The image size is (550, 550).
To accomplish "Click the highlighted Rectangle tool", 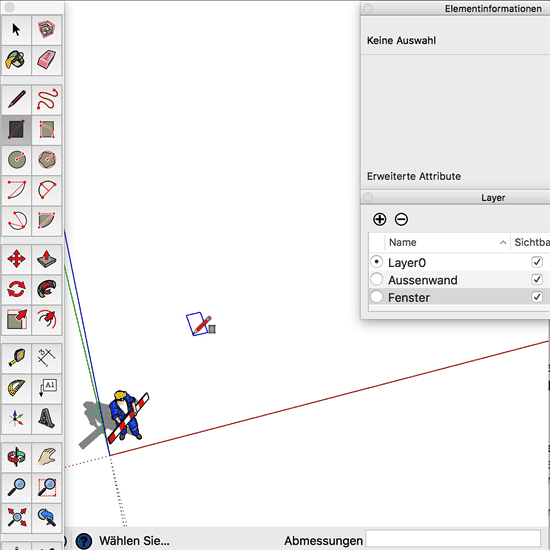I will click(16, 130).
